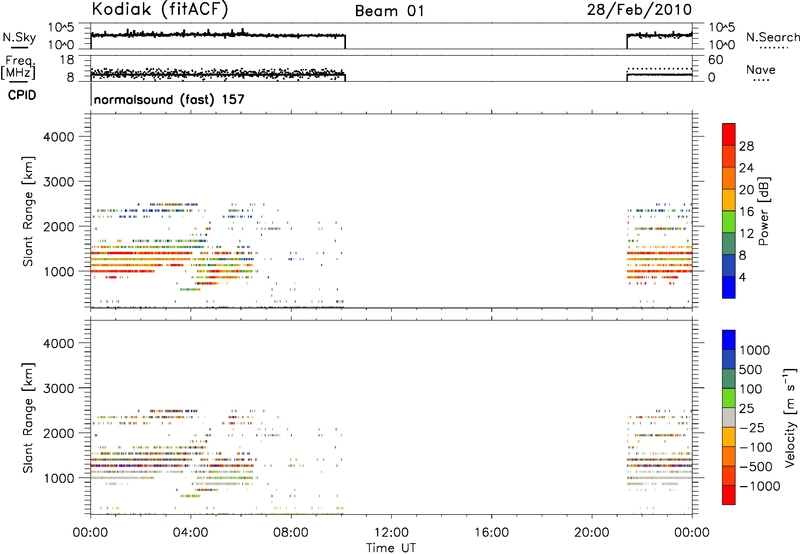Click the "CPID" row label
Viewport: 800px width, 554px height.
coord(22,95)
